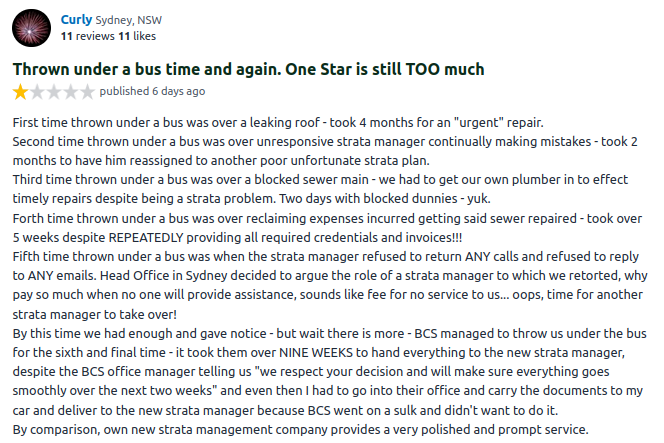The image size is (664, 443).
Task: Click the 'published 6 days ago' timestamp
Action: (152, 92)
